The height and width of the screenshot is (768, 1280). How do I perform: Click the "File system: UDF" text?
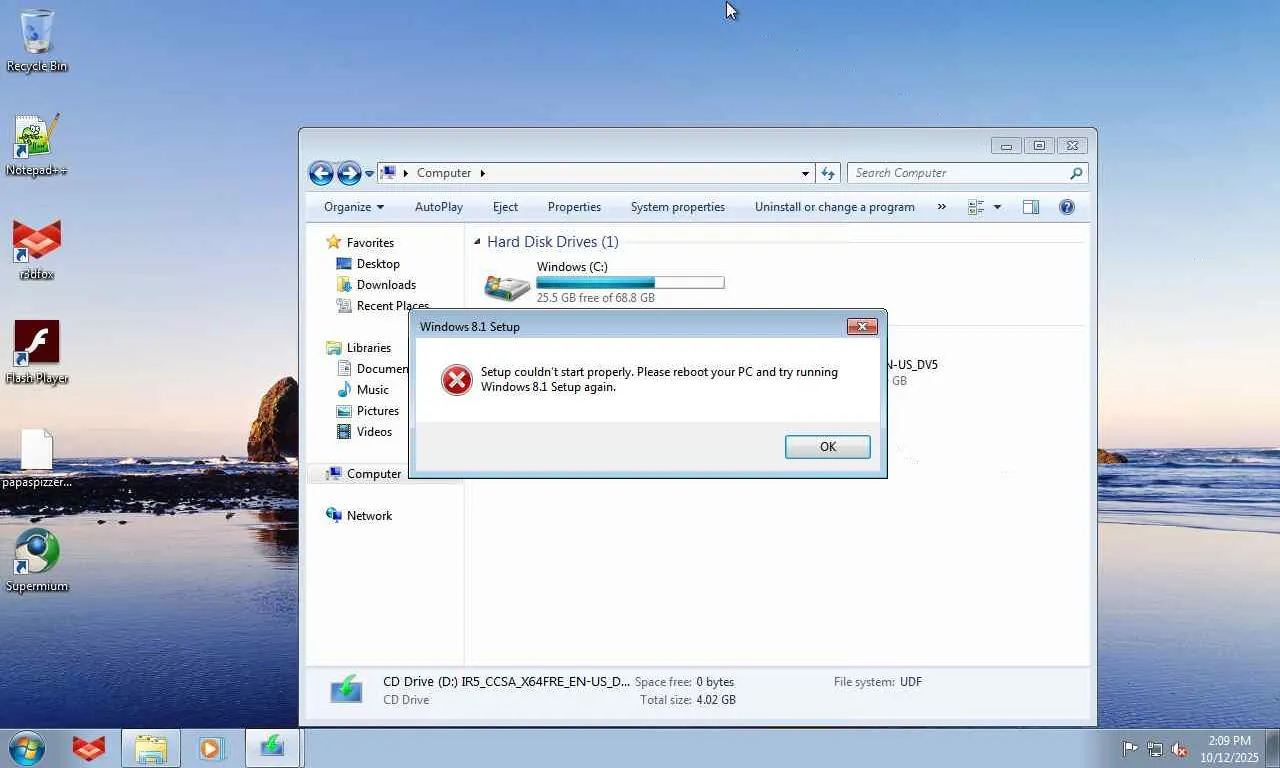[x=878, y=682]
